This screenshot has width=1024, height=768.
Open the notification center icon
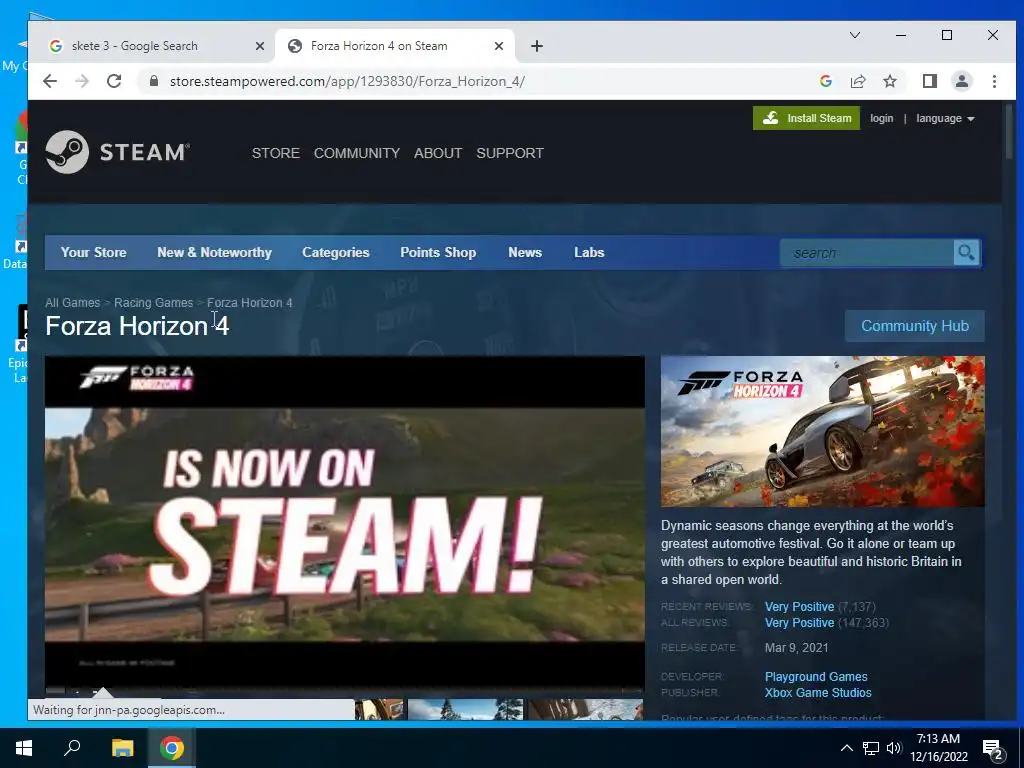[x=993, y=749]
